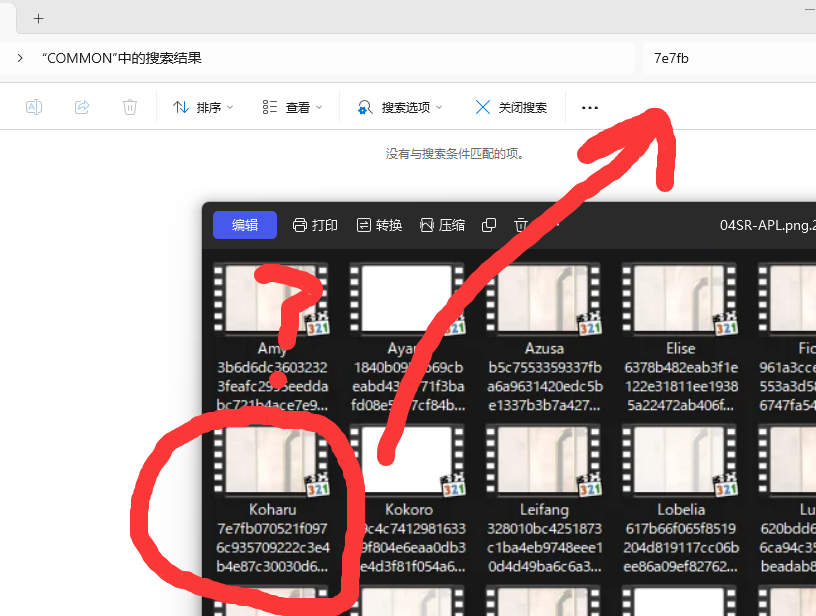Click the Kokoro file name text
The width and height of the screenshot is (816, 616).
[x=409, y=509]
